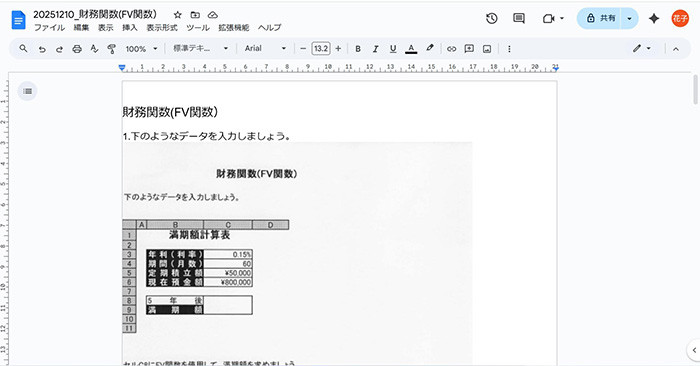Star the document with the star icon
This screenshot has width=700, height=366.
(x=177, y=15)
